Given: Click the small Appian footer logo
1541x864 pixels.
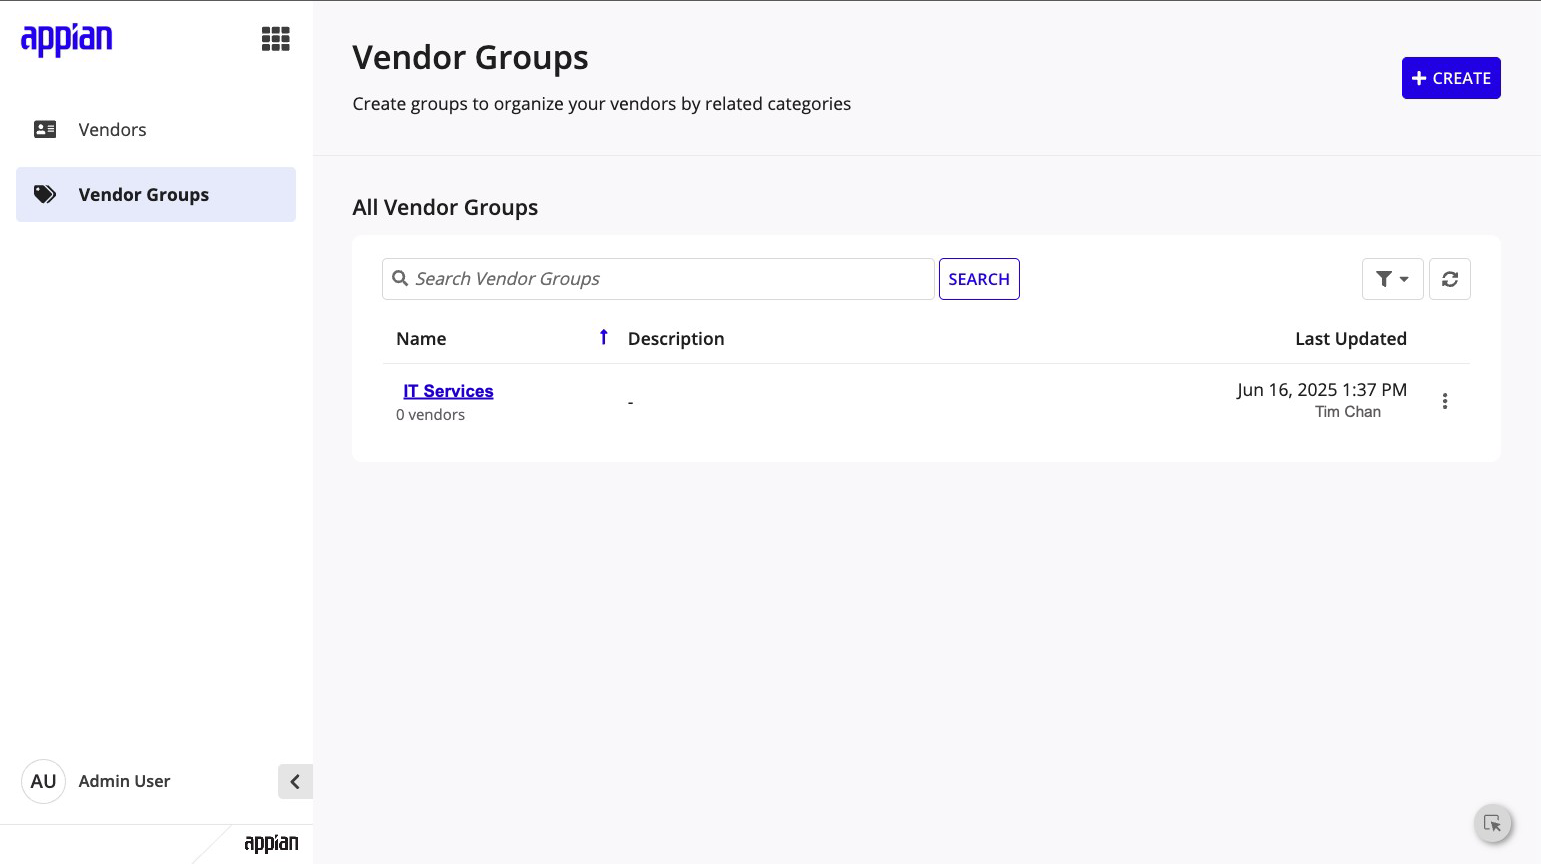Looking at the screenshot, I should (271, 843).
